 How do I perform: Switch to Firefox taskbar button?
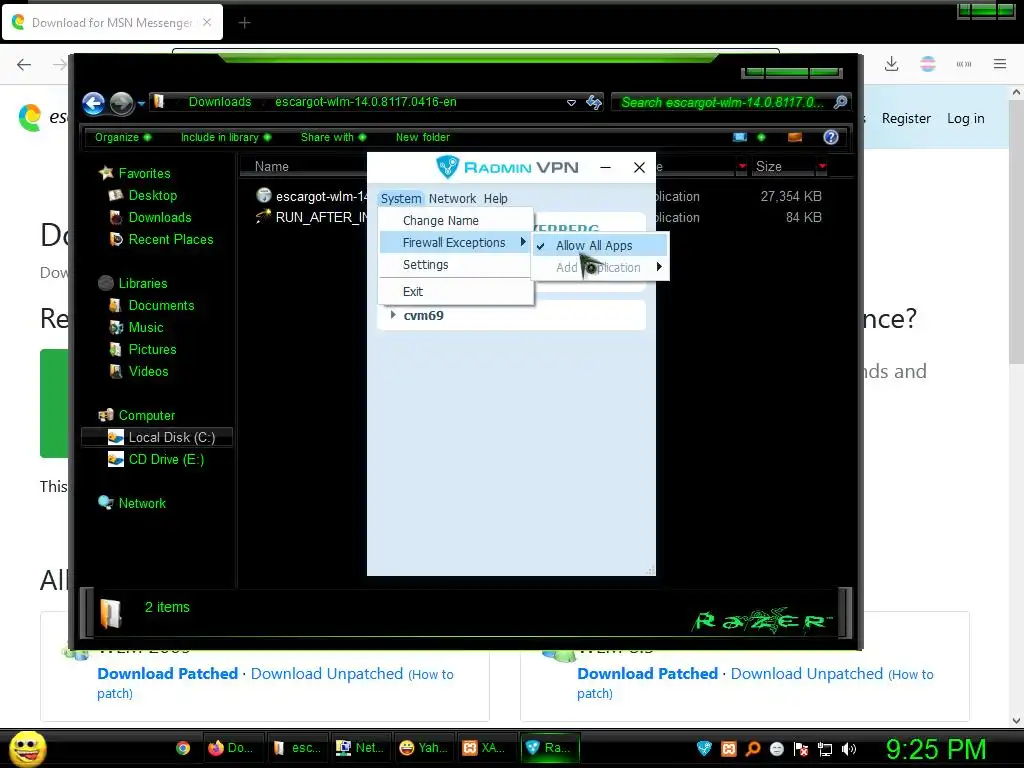(233, 748)
